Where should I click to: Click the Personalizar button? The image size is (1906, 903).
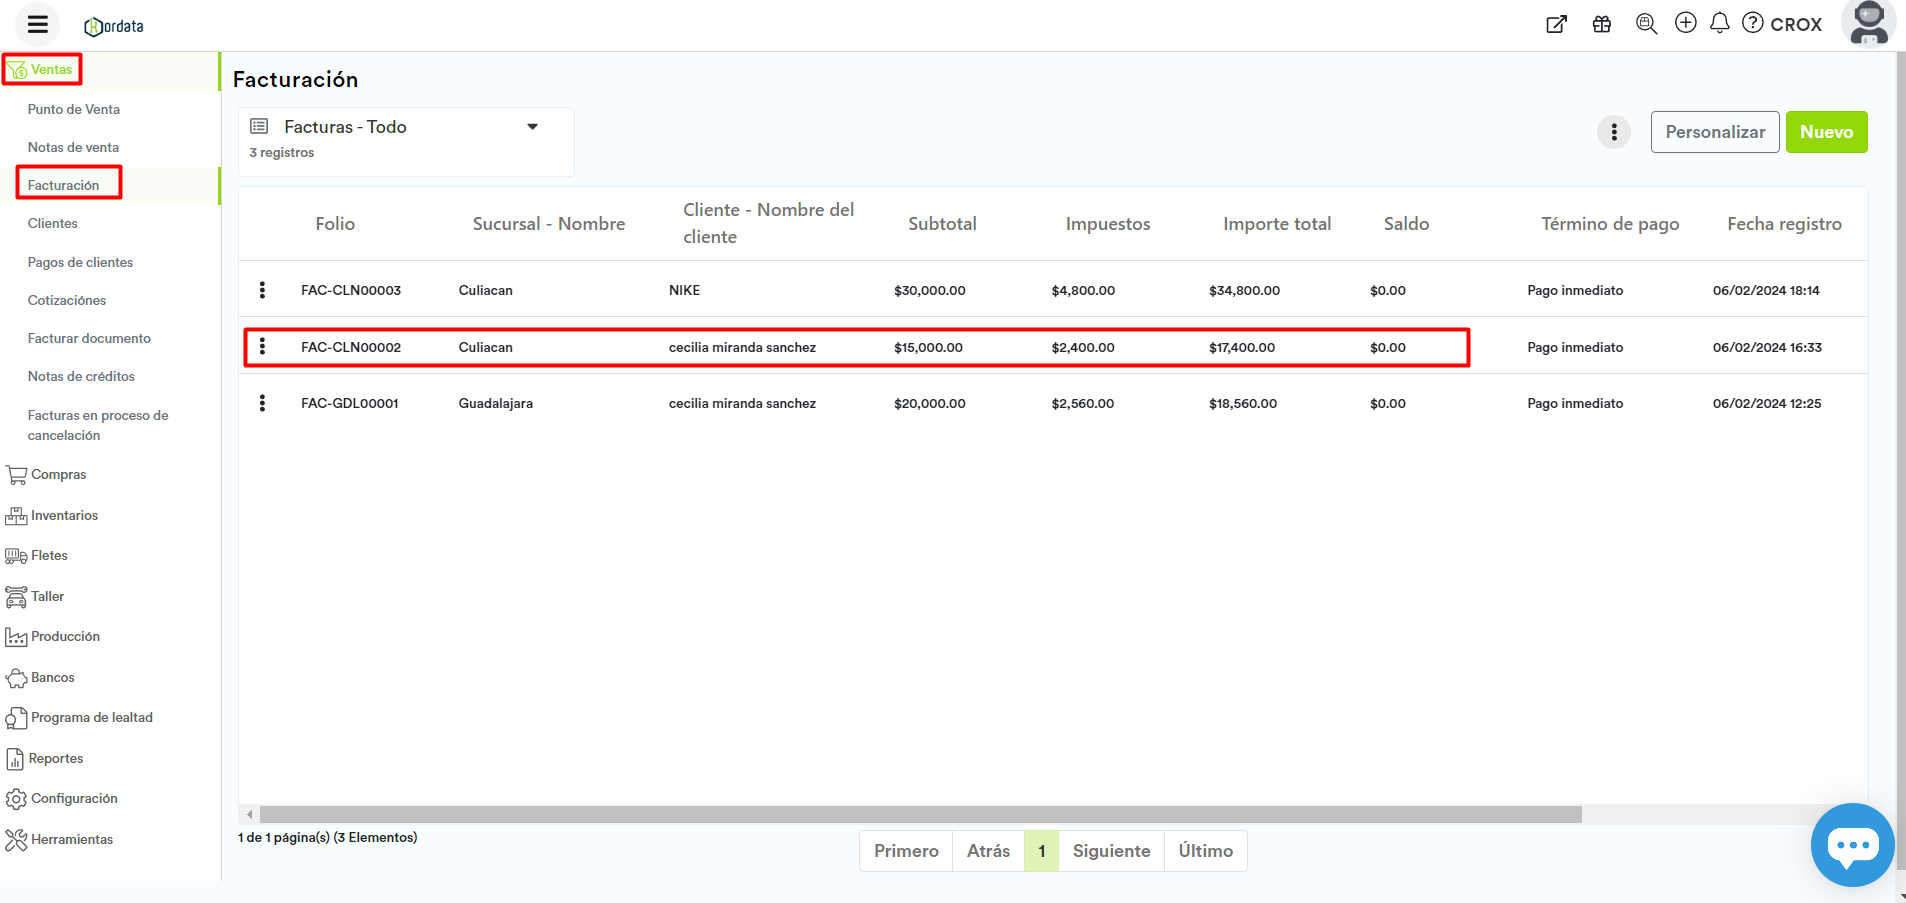(x=1715, y=132)
